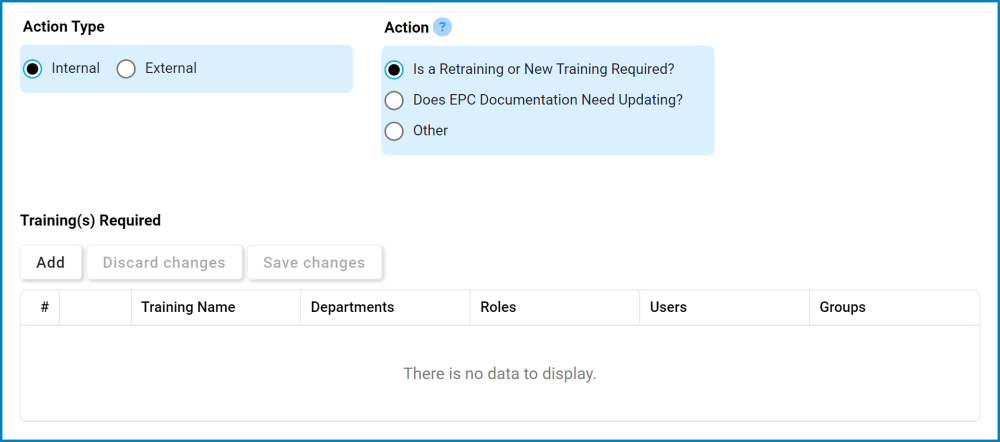Click the Groups column header

coord(842,307)
